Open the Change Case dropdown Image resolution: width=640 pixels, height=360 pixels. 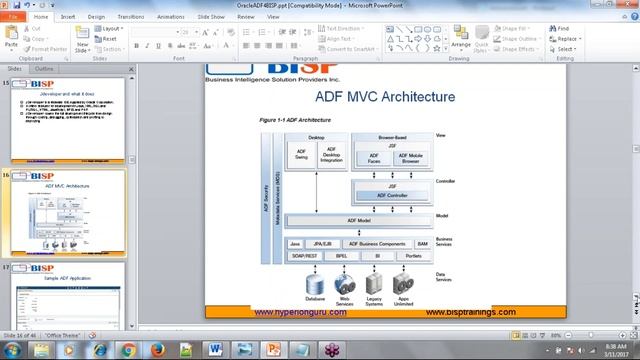[208, 46]
